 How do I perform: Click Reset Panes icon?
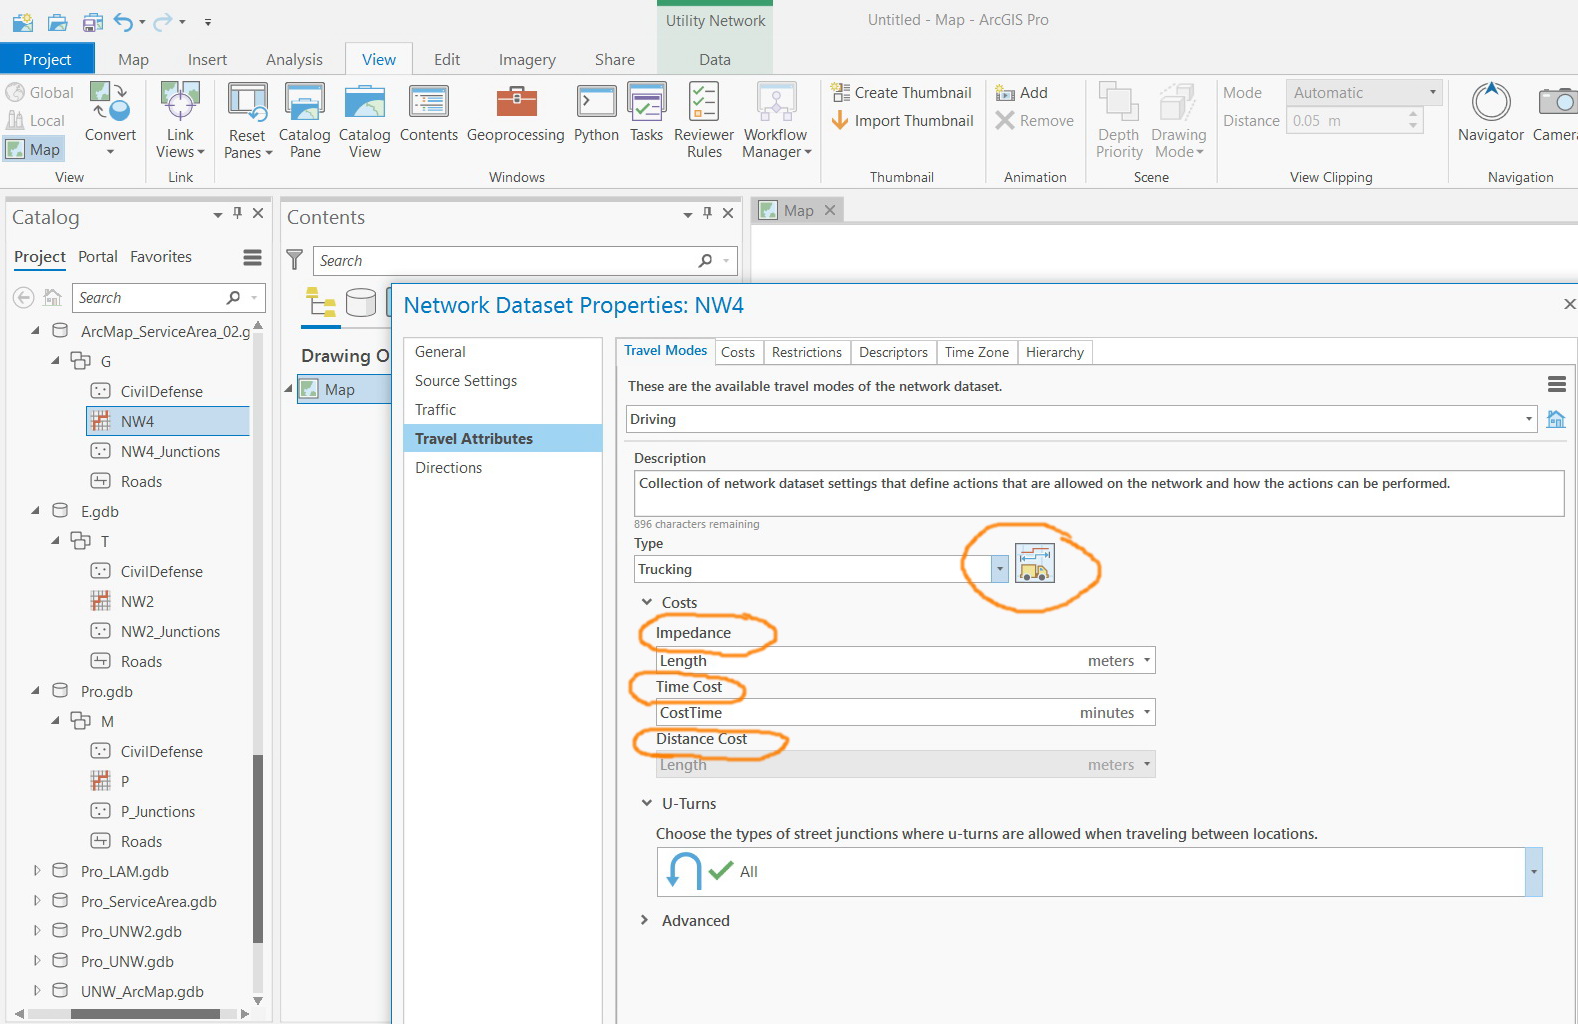247,101
